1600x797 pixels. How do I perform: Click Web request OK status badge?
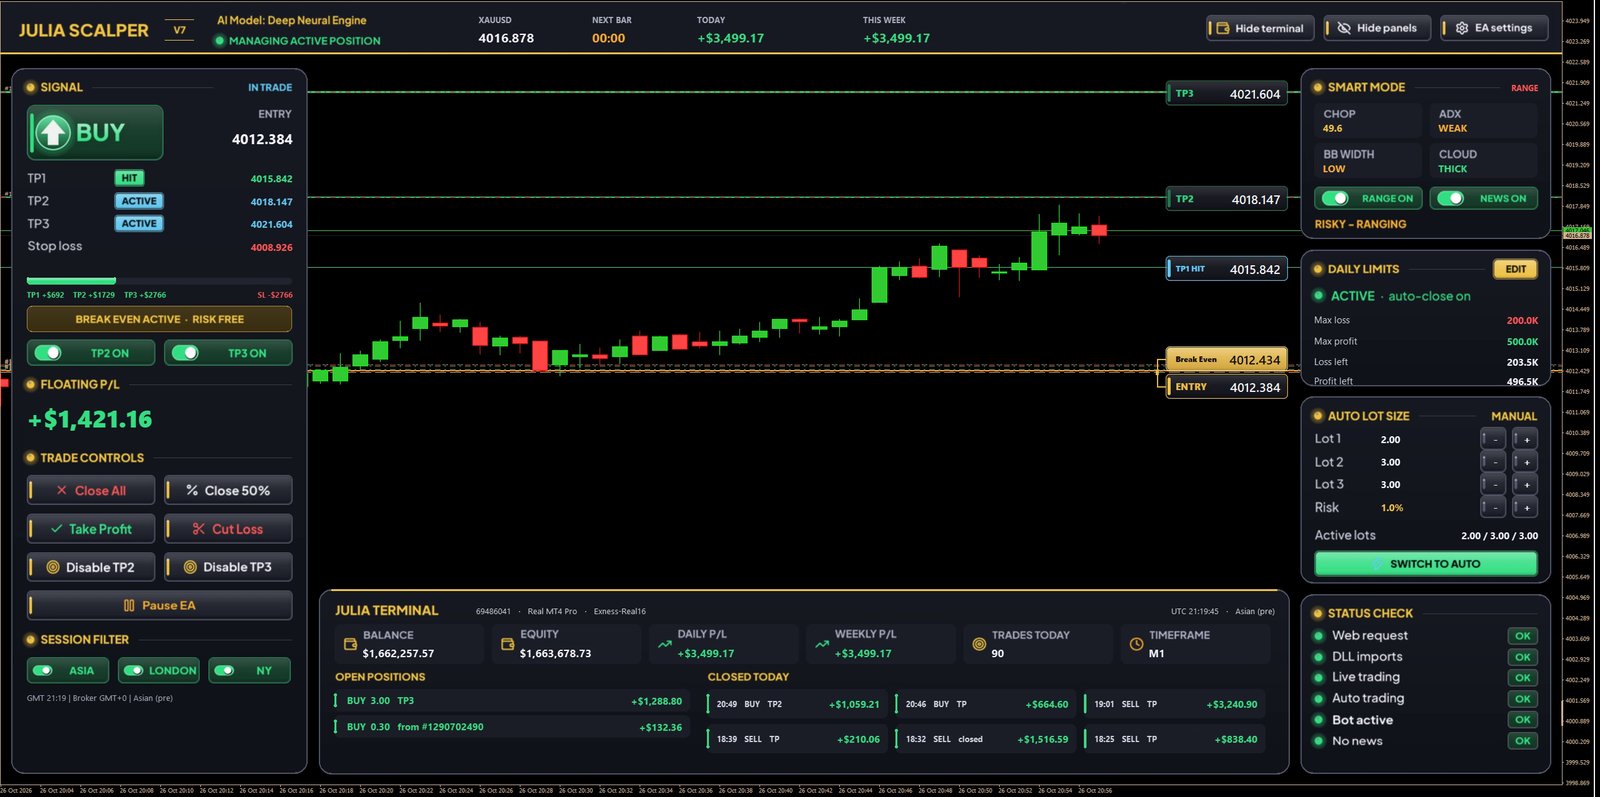click(x=1522, y=636)
